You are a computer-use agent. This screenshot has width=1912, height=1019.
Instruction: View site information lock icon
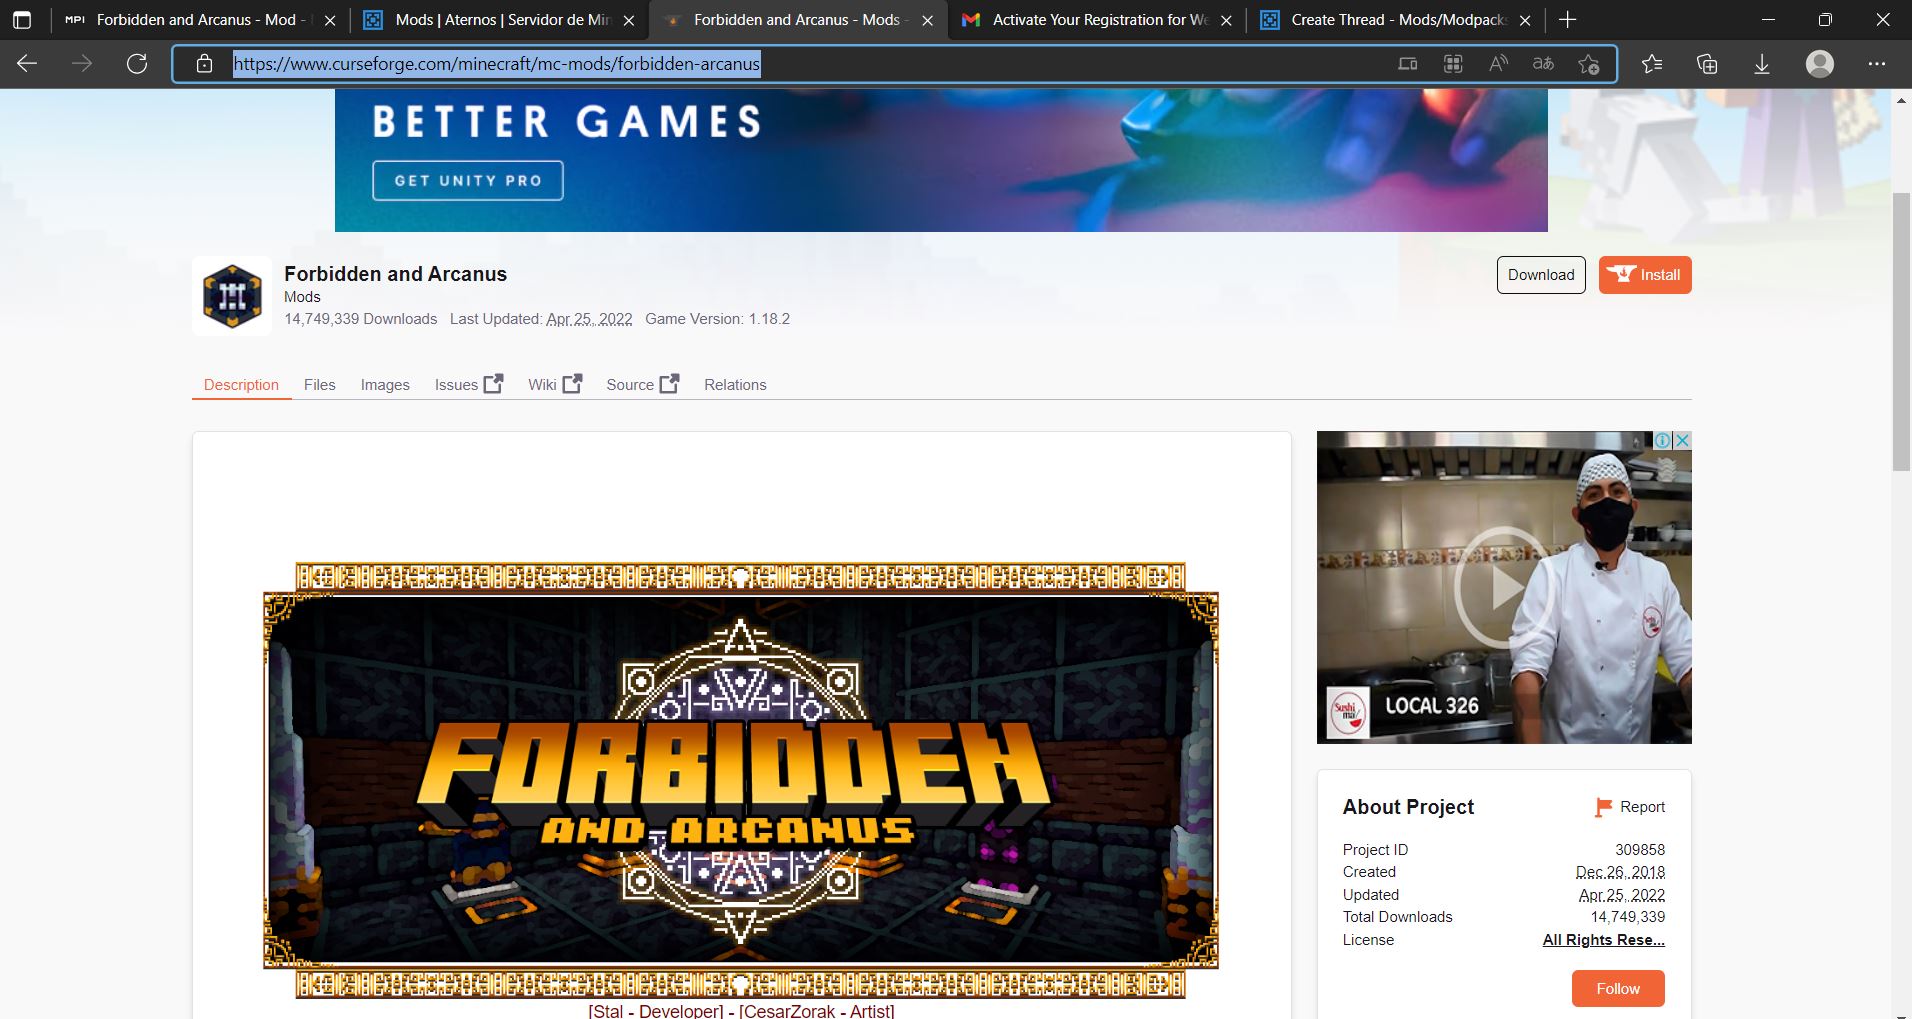(x=204, y=64)
